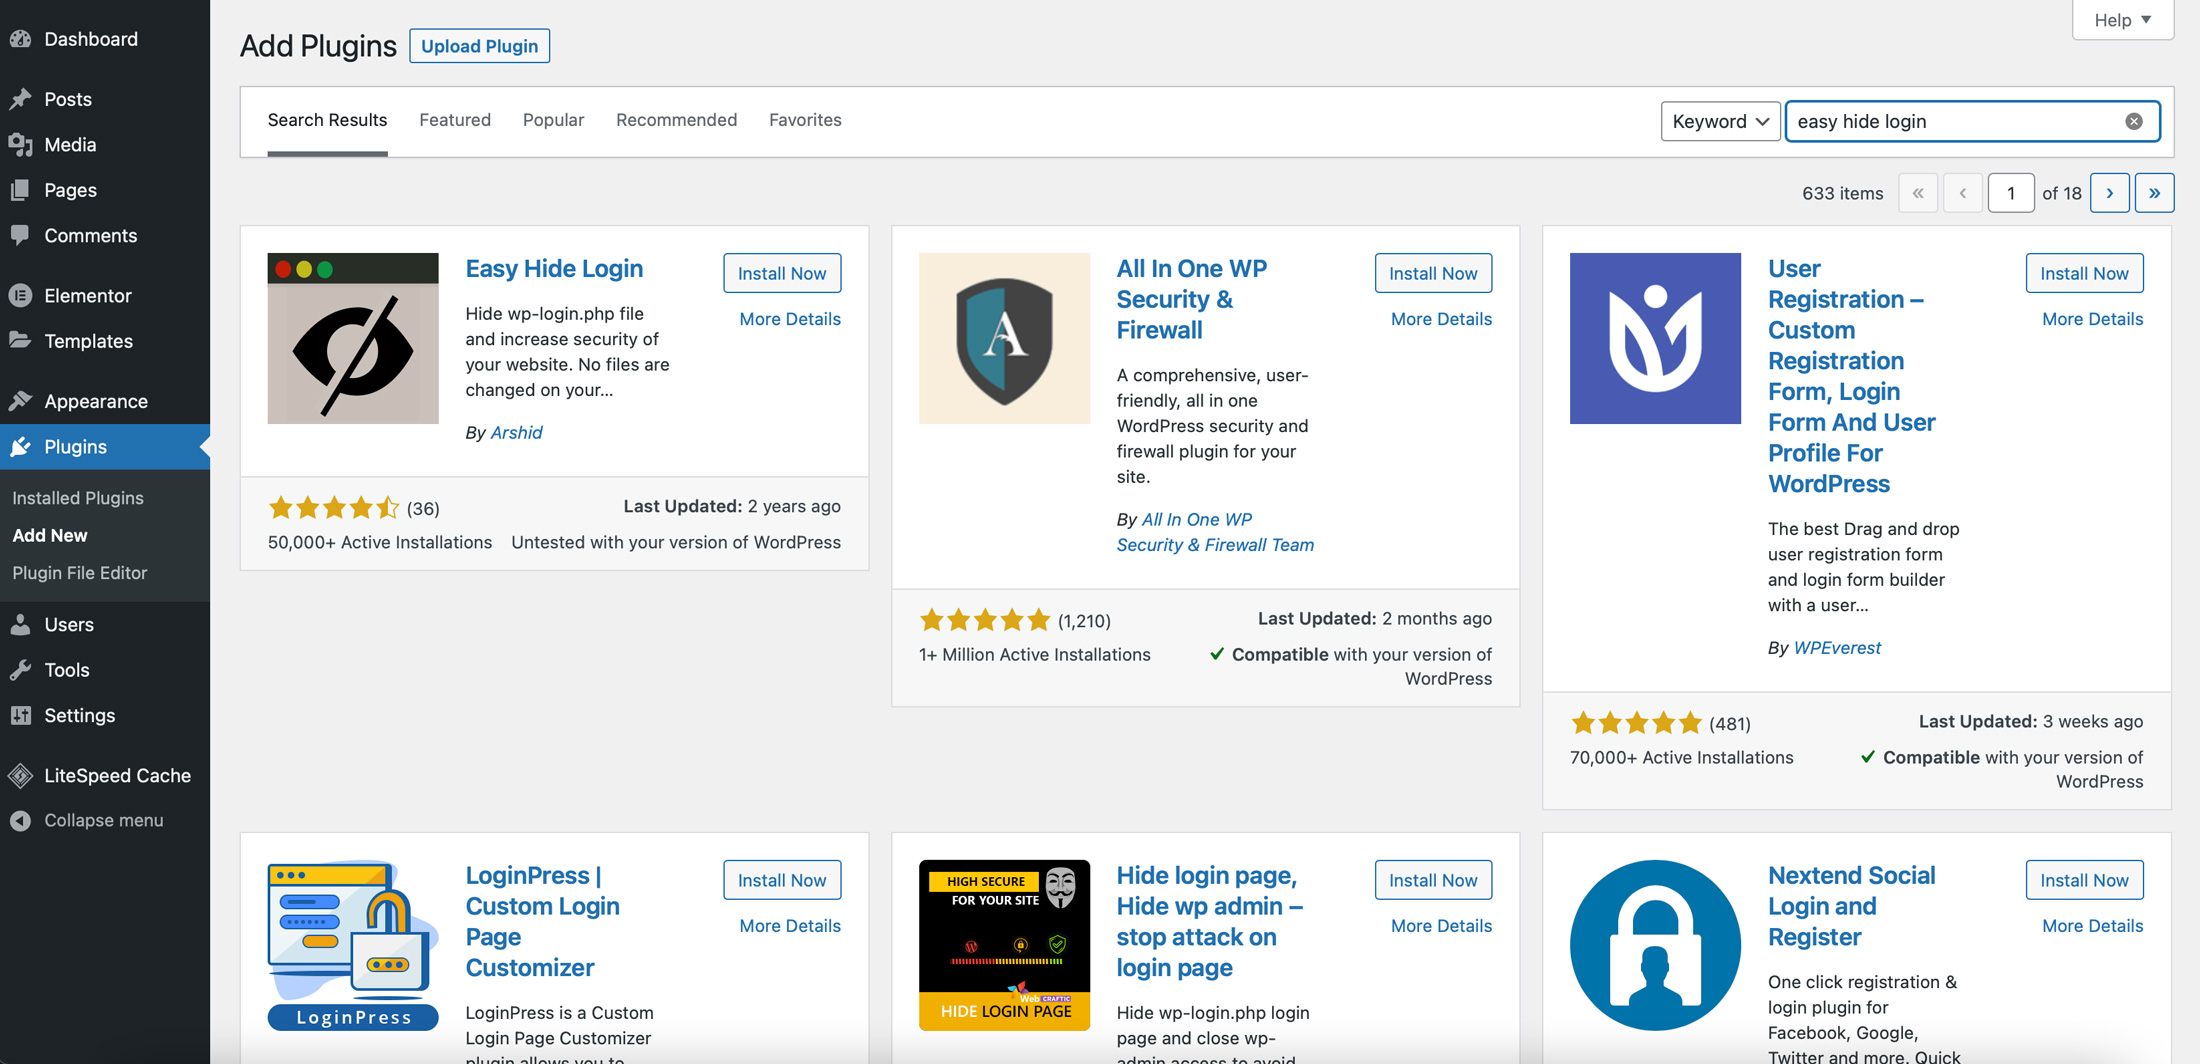Open the Keyword search type dropdown
The width and height of the screenshot is (2200, 1064).
pyautogui.click(x=1720, y=121)
